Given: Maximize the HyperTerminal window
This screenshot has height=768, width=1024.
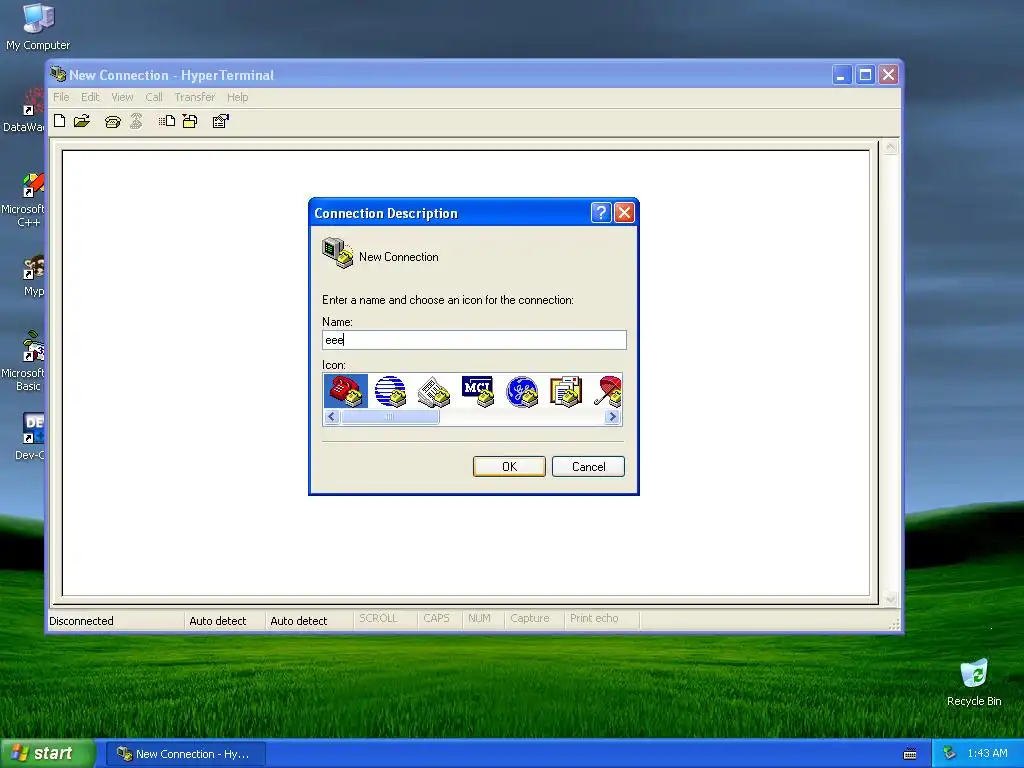Looking at the screenshot, I should 865,74.
